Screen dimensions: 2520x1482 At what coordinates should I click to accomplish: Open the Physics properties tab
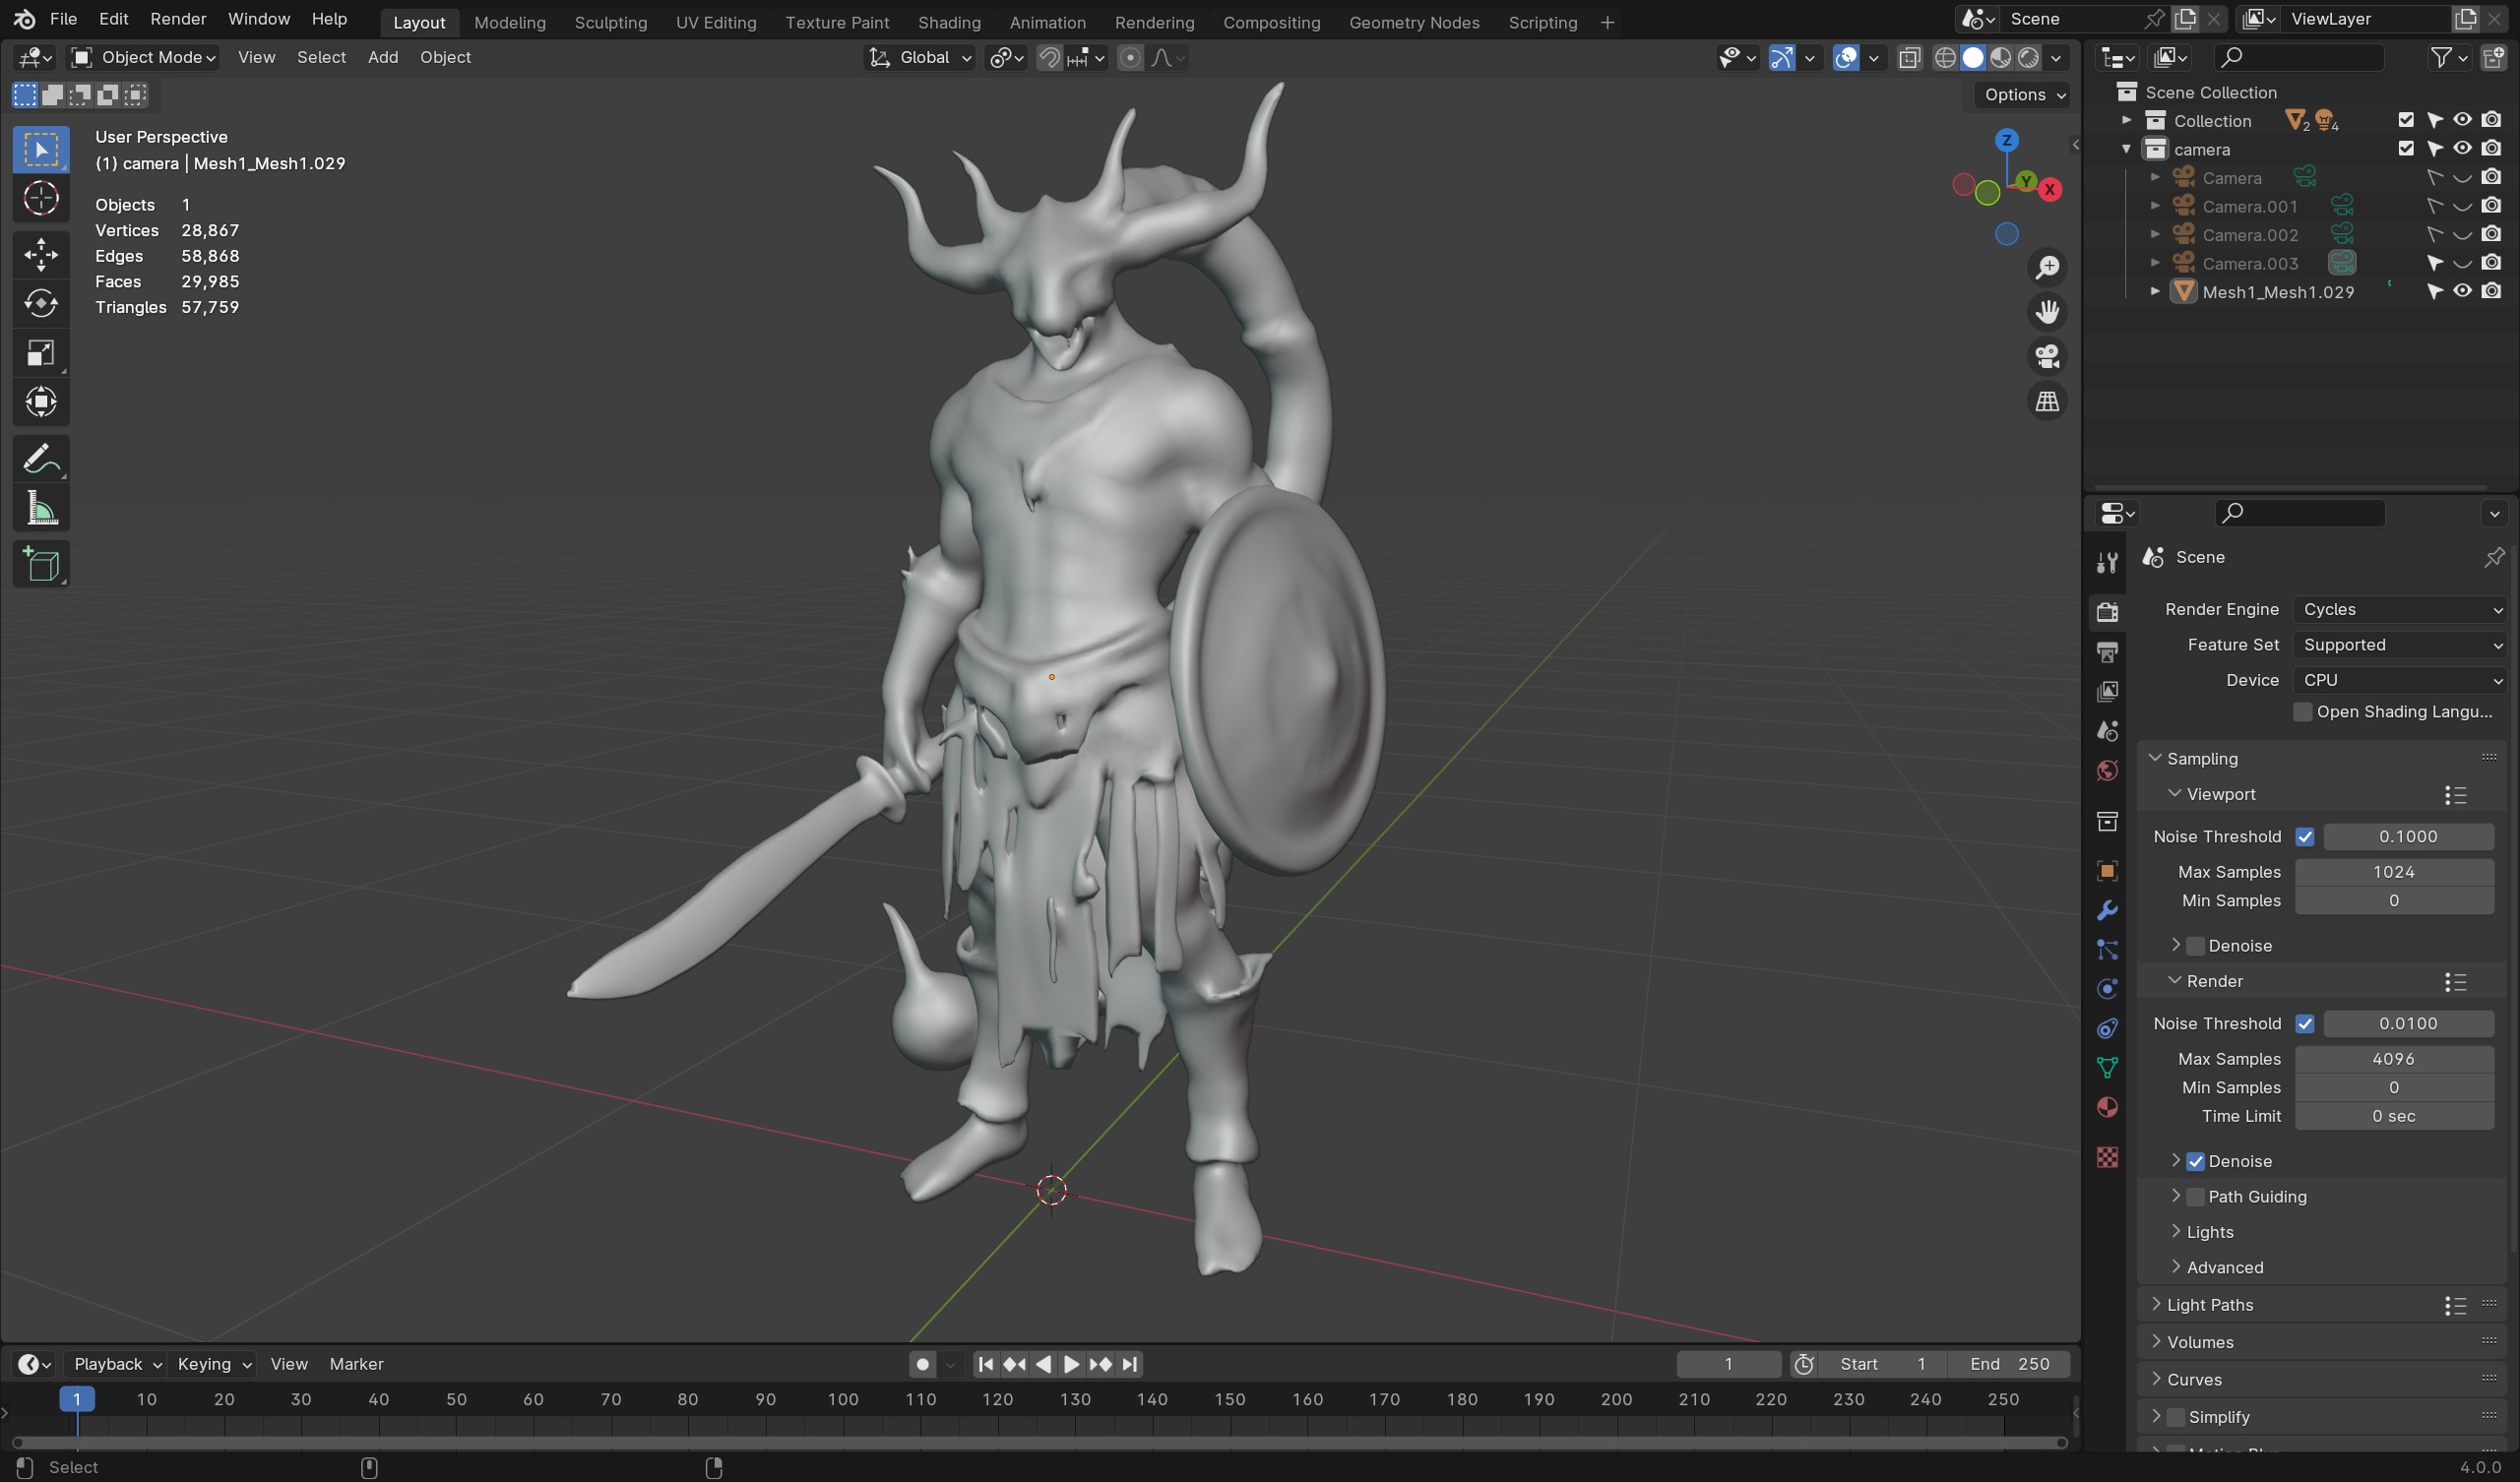pyautogui.click(x=2107, y=989)
